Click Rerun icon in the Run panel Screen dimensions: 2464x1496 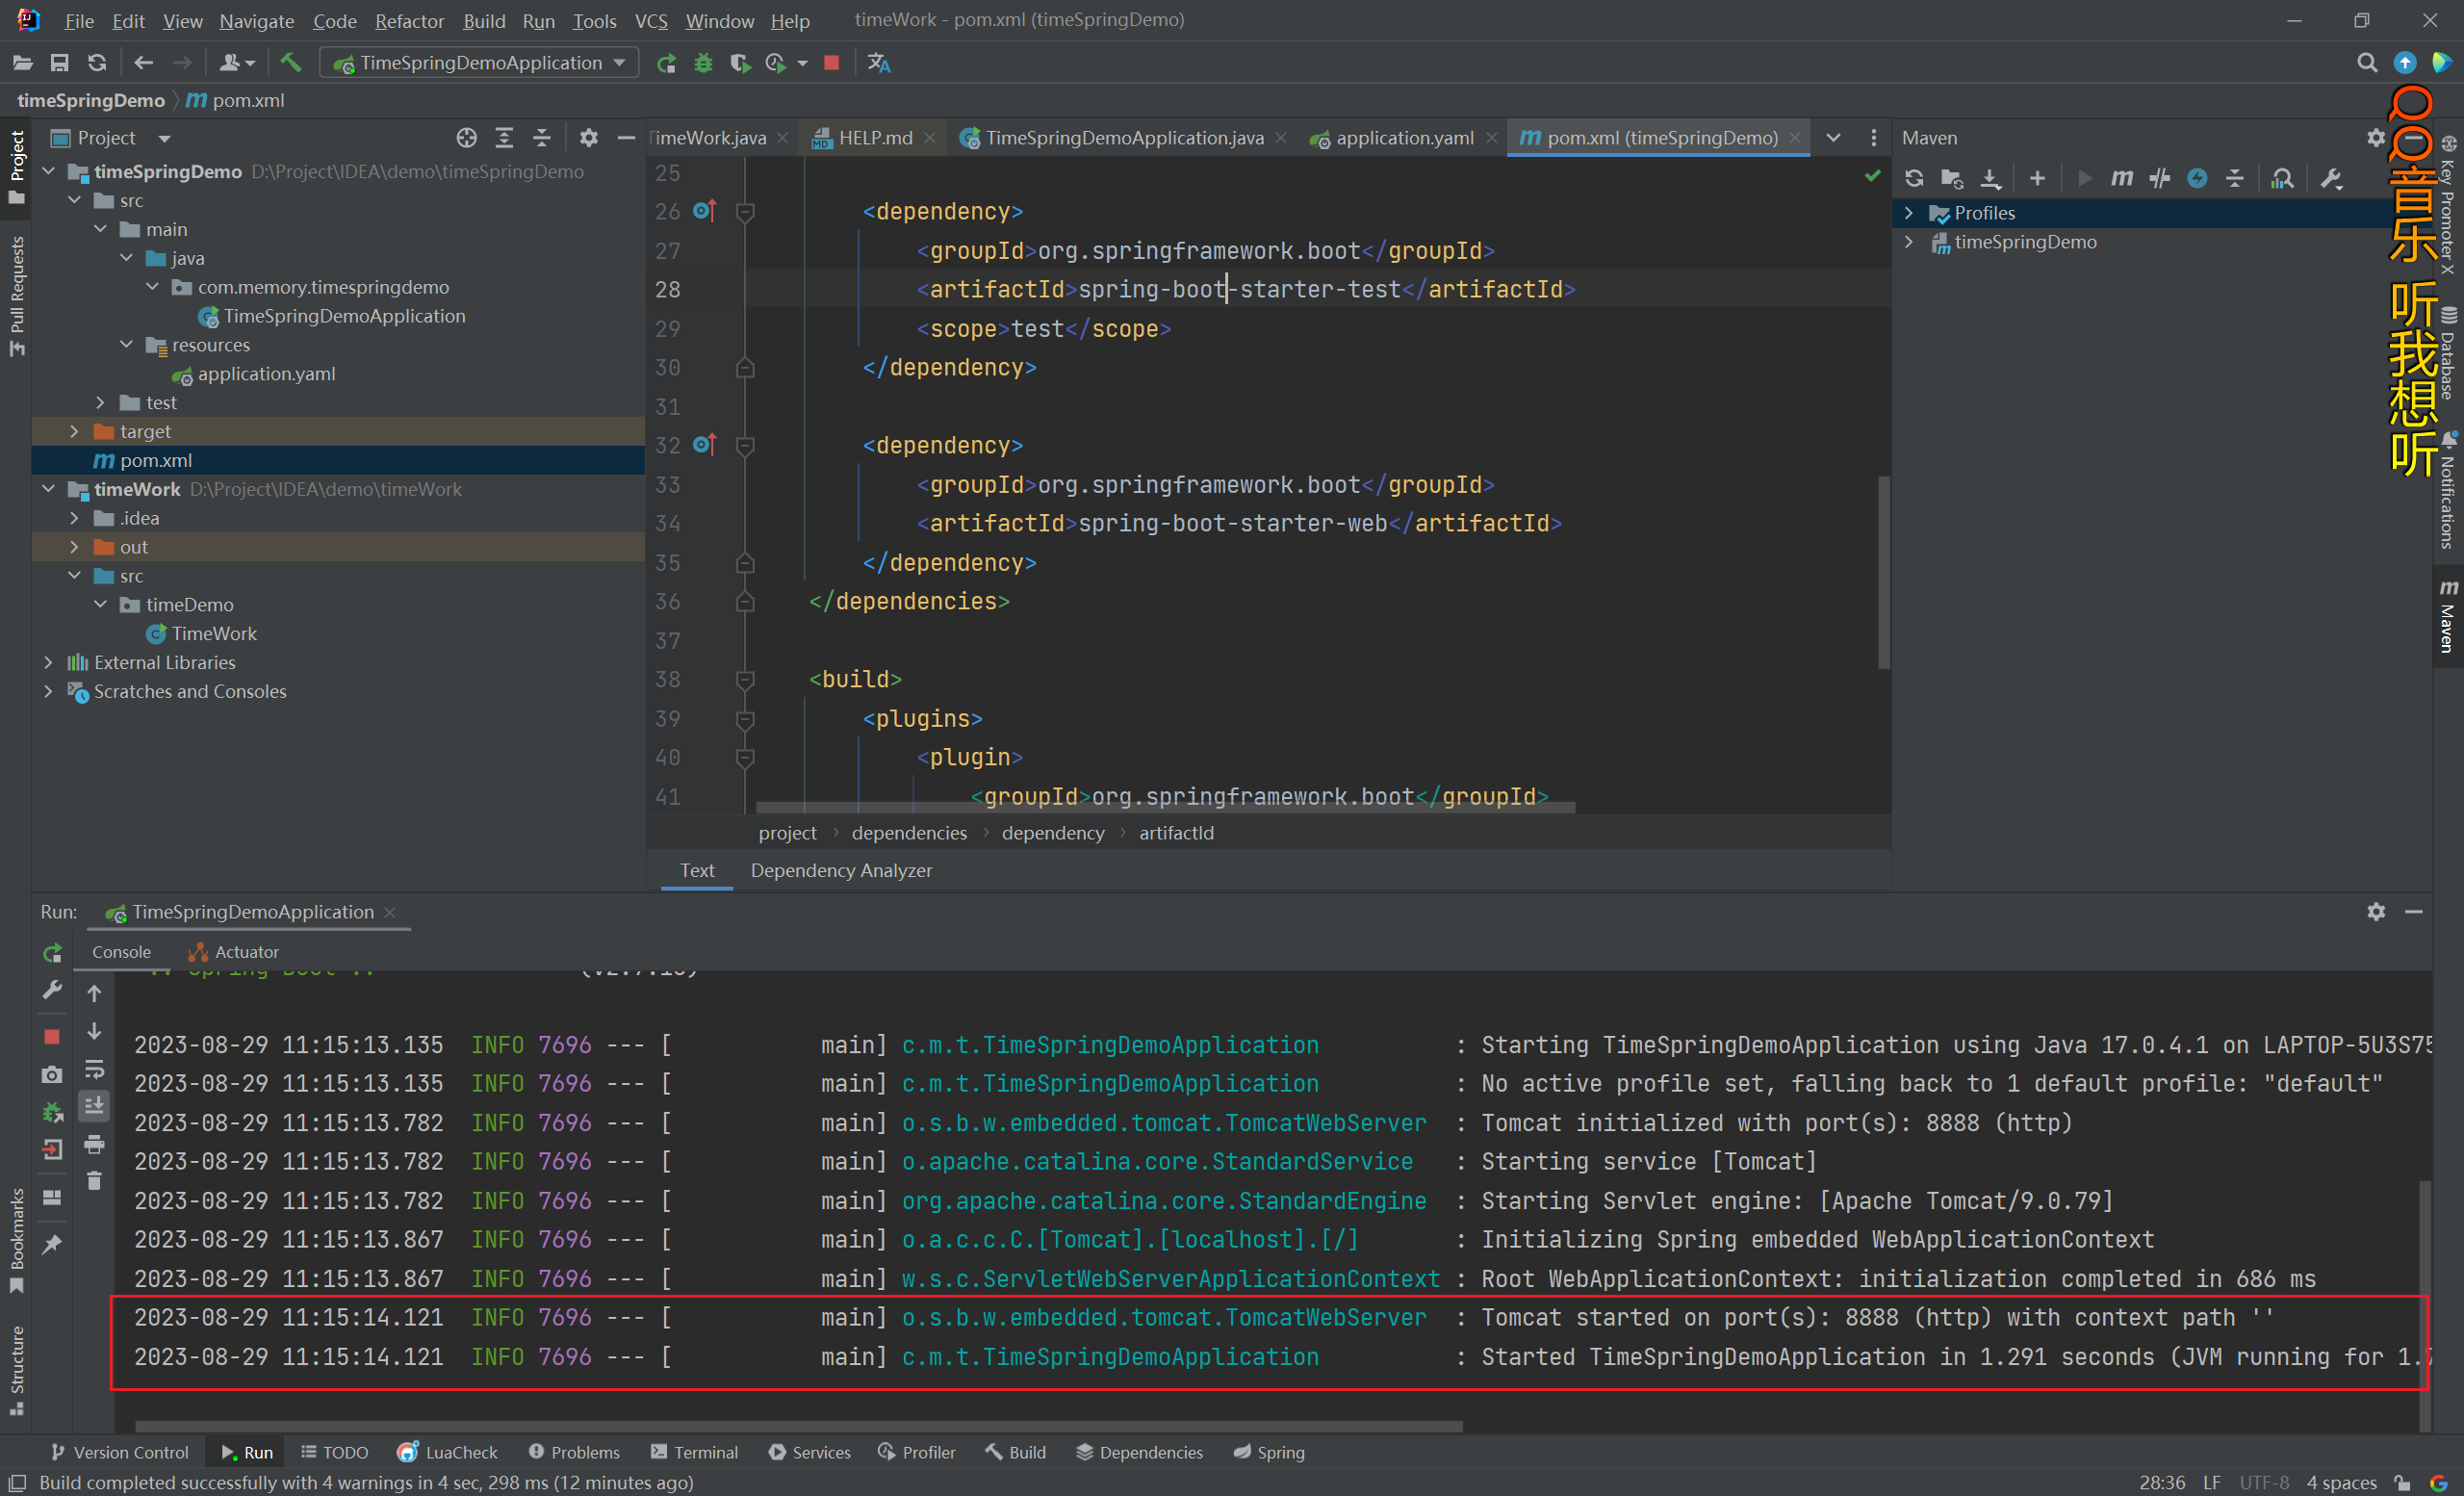(53, 953)
